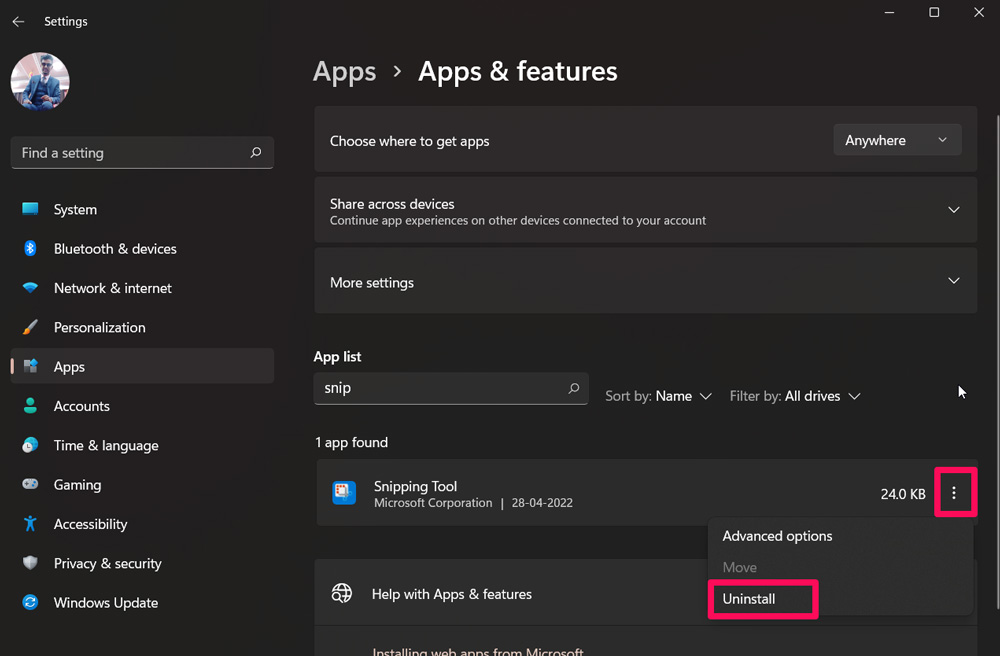1000x656 pixels.
Task: Open the Anywhere dropdown for app sources
Action: 897,141
